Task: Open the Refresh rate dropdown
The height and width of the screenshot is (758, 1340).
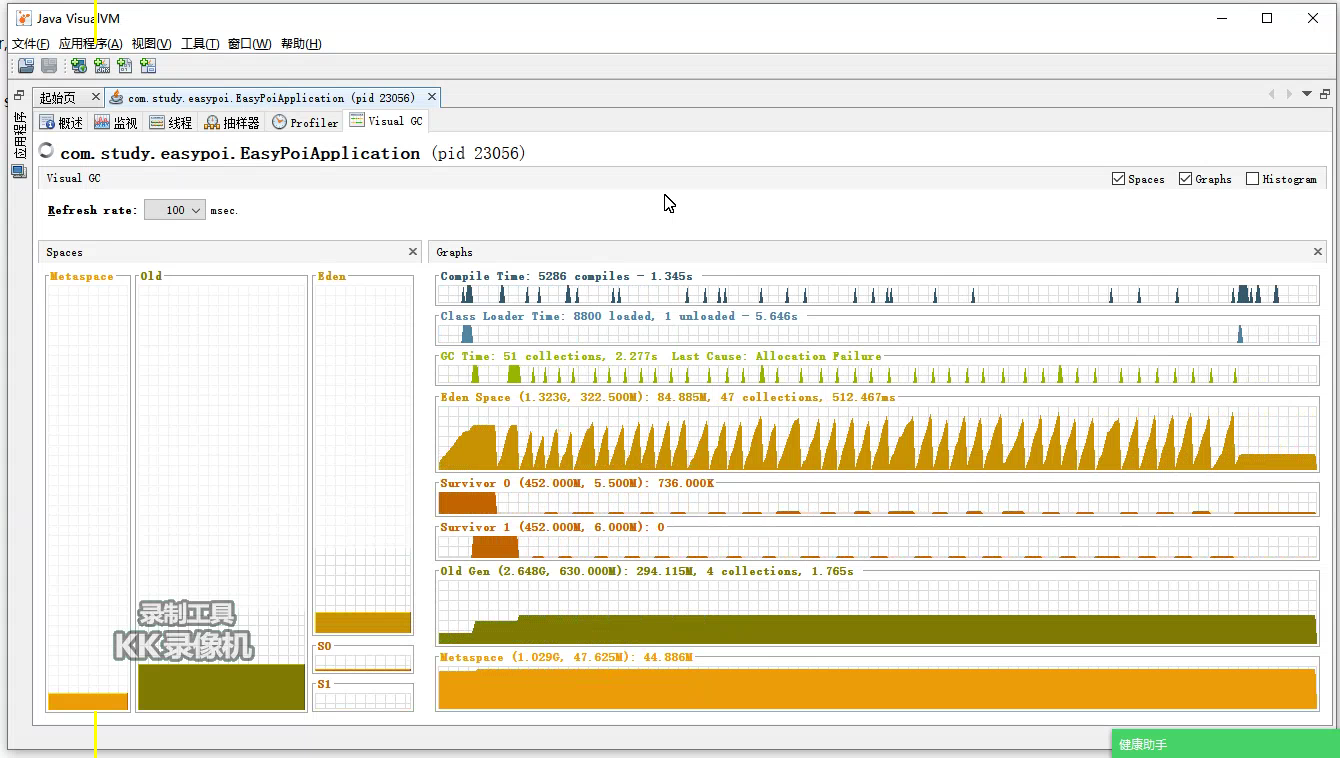Action: [175, 210]
